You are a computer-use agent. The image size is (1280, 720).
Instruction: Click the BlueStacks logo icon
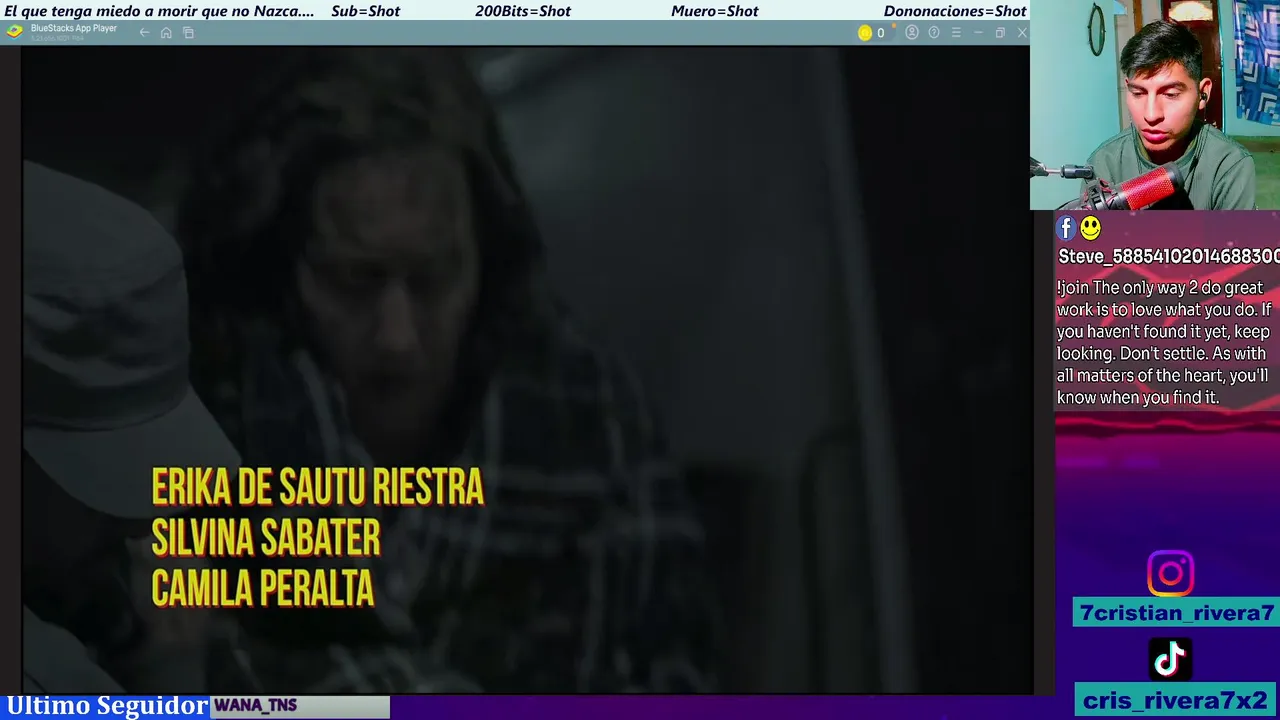coord(14,32)
